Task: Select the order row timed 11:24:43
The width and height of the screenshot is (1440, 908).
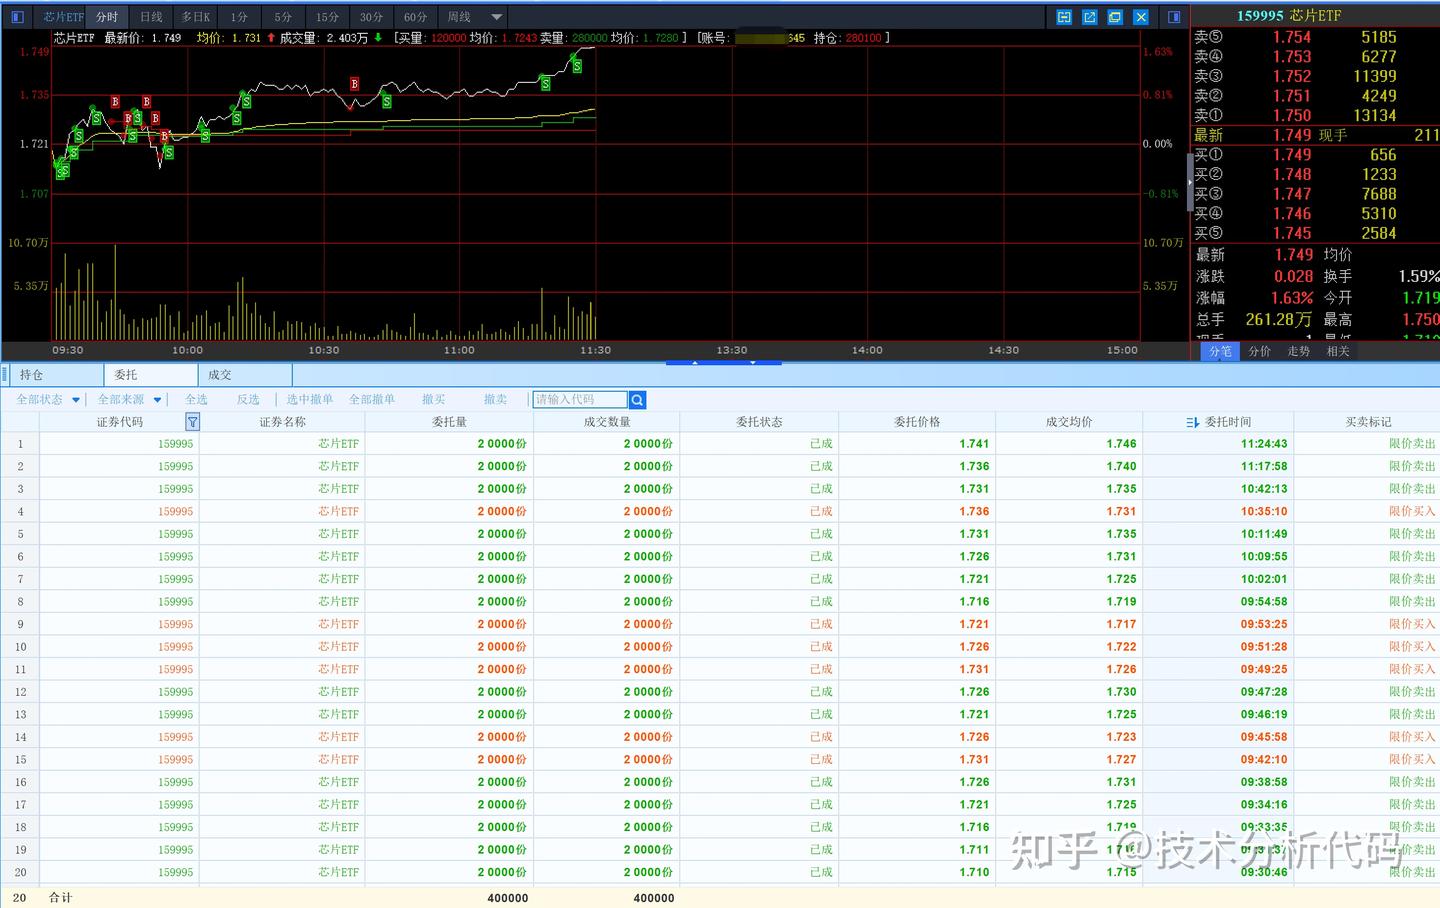Action: coord(720,444)
